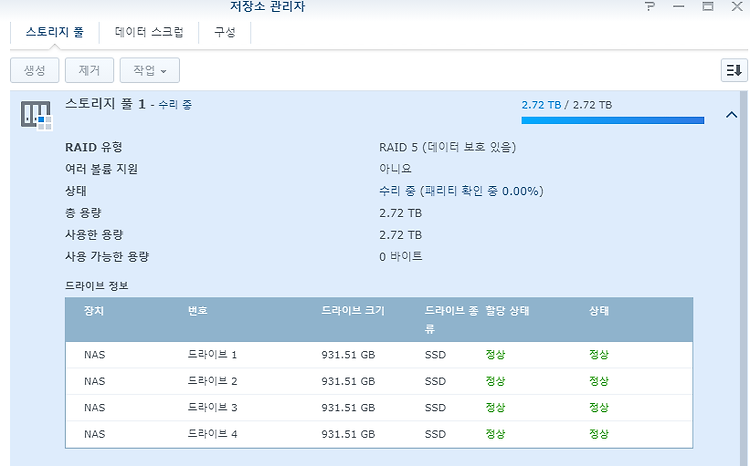Viewport: 750px width, 466px height.
Task: Click the 아니요 value
Action: coord(395,169)
